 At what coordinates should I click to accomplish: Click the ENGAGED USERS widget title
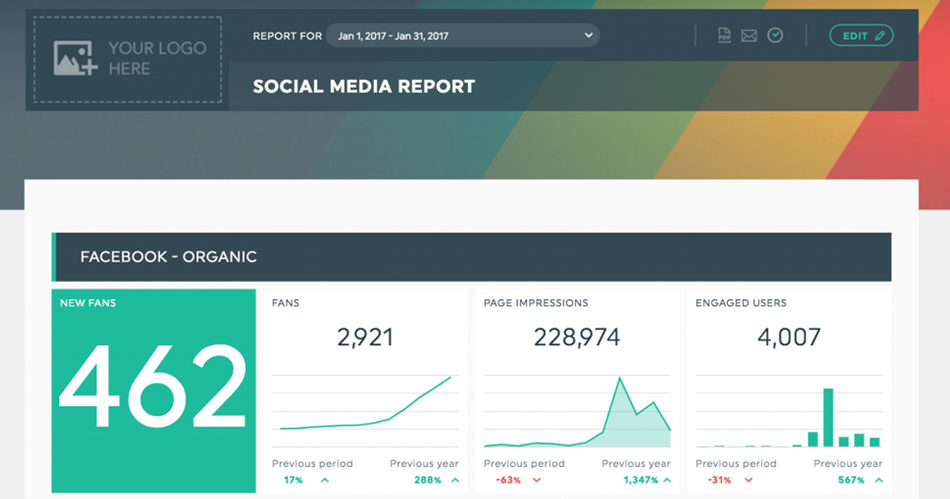[x=741, y=303]
